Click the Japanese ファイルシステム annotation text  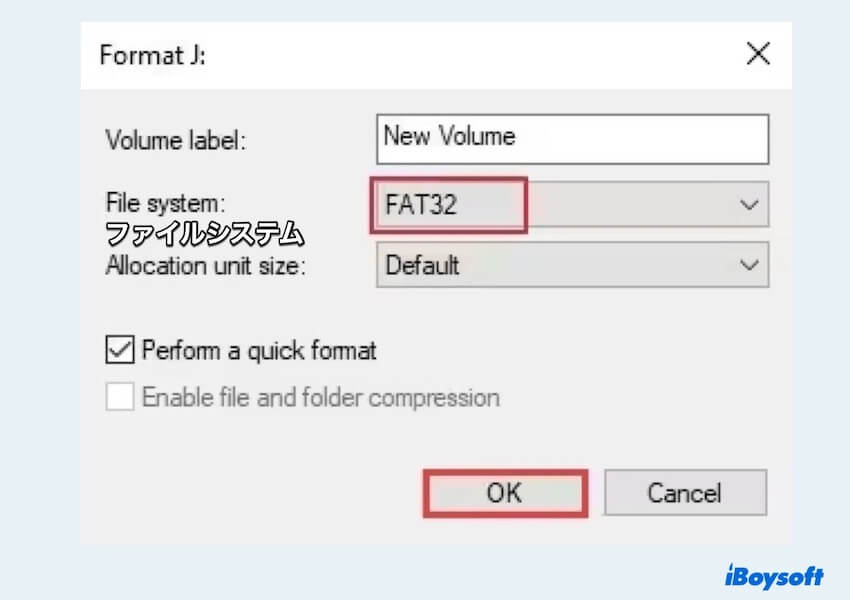click(x=204, y=235)
